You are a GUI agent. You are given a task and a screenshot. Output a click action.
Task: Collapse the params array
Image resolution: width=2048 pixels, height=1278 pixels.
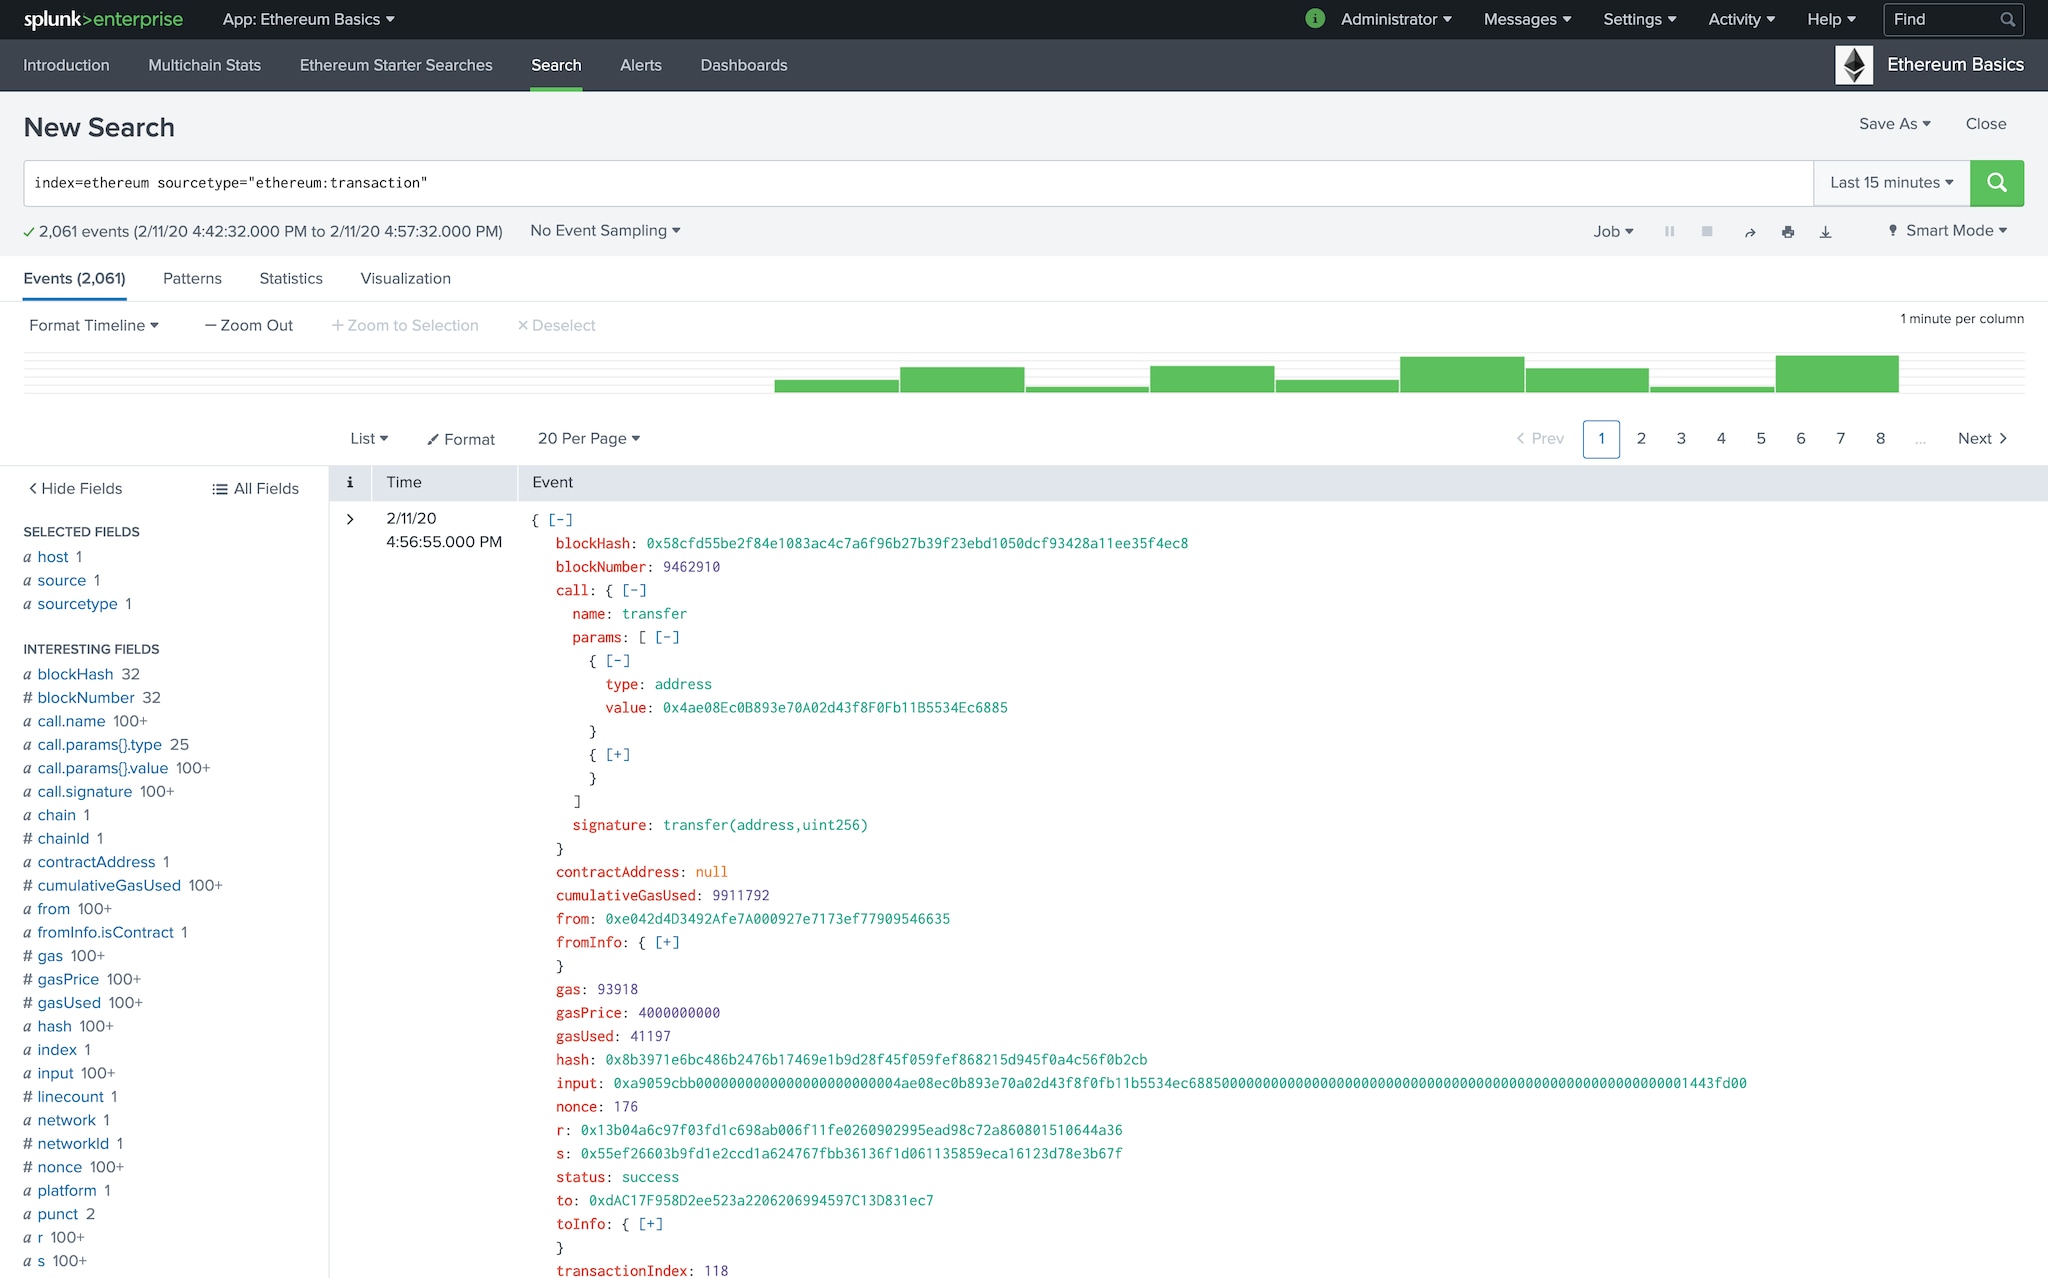pyautogui.click(x=667, y=638)
